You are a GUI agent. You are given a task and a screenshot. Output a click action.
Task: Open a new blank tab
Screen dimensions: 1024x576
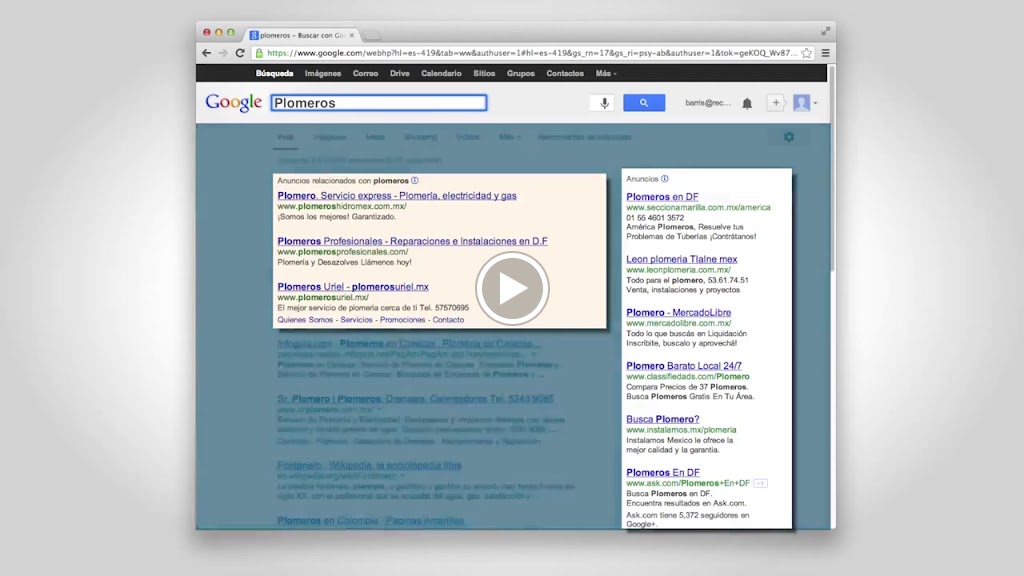tap(372, 35)
